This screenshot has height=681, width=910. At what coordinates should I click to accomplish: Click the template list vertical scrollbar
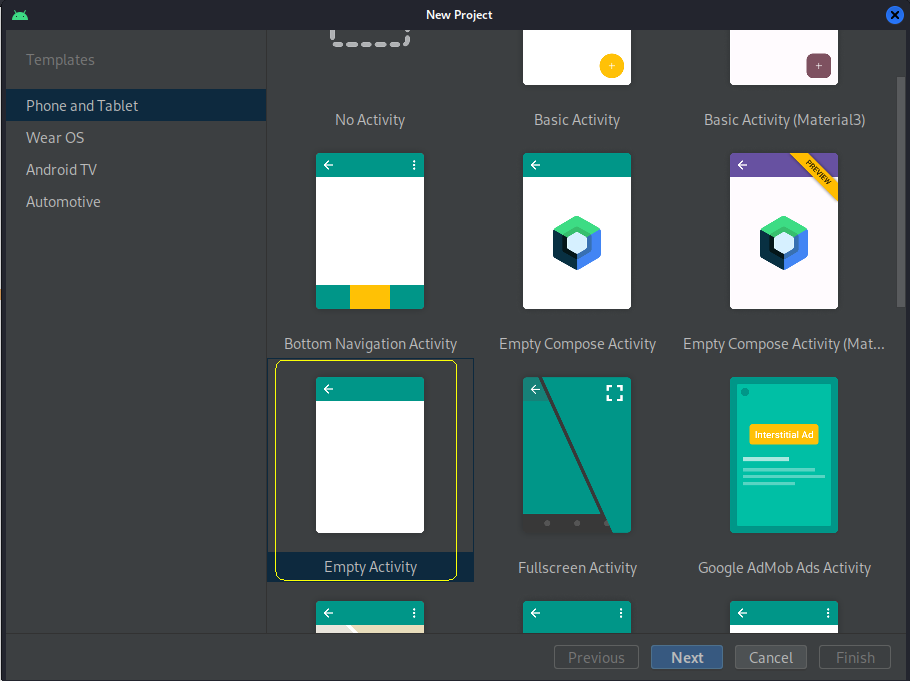pyautogui.click(x=901, y=192)
